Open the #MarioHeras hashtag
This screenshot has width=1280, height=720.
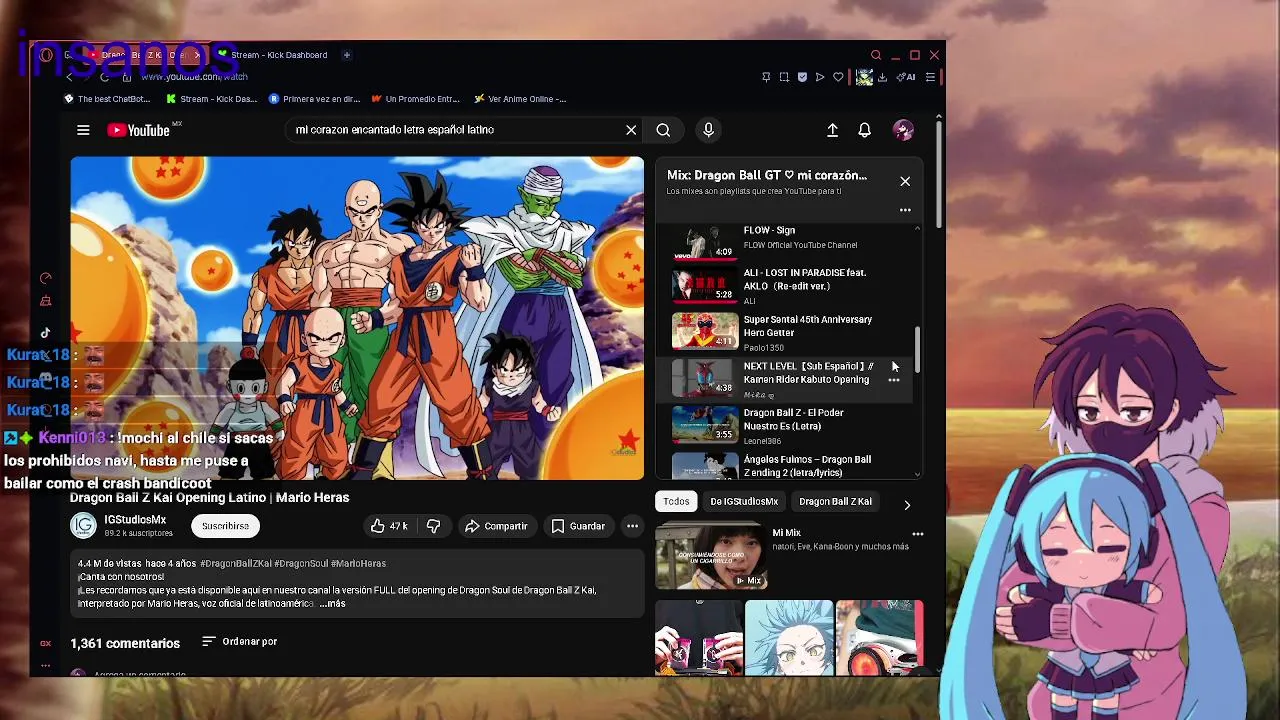pos(358,563)
